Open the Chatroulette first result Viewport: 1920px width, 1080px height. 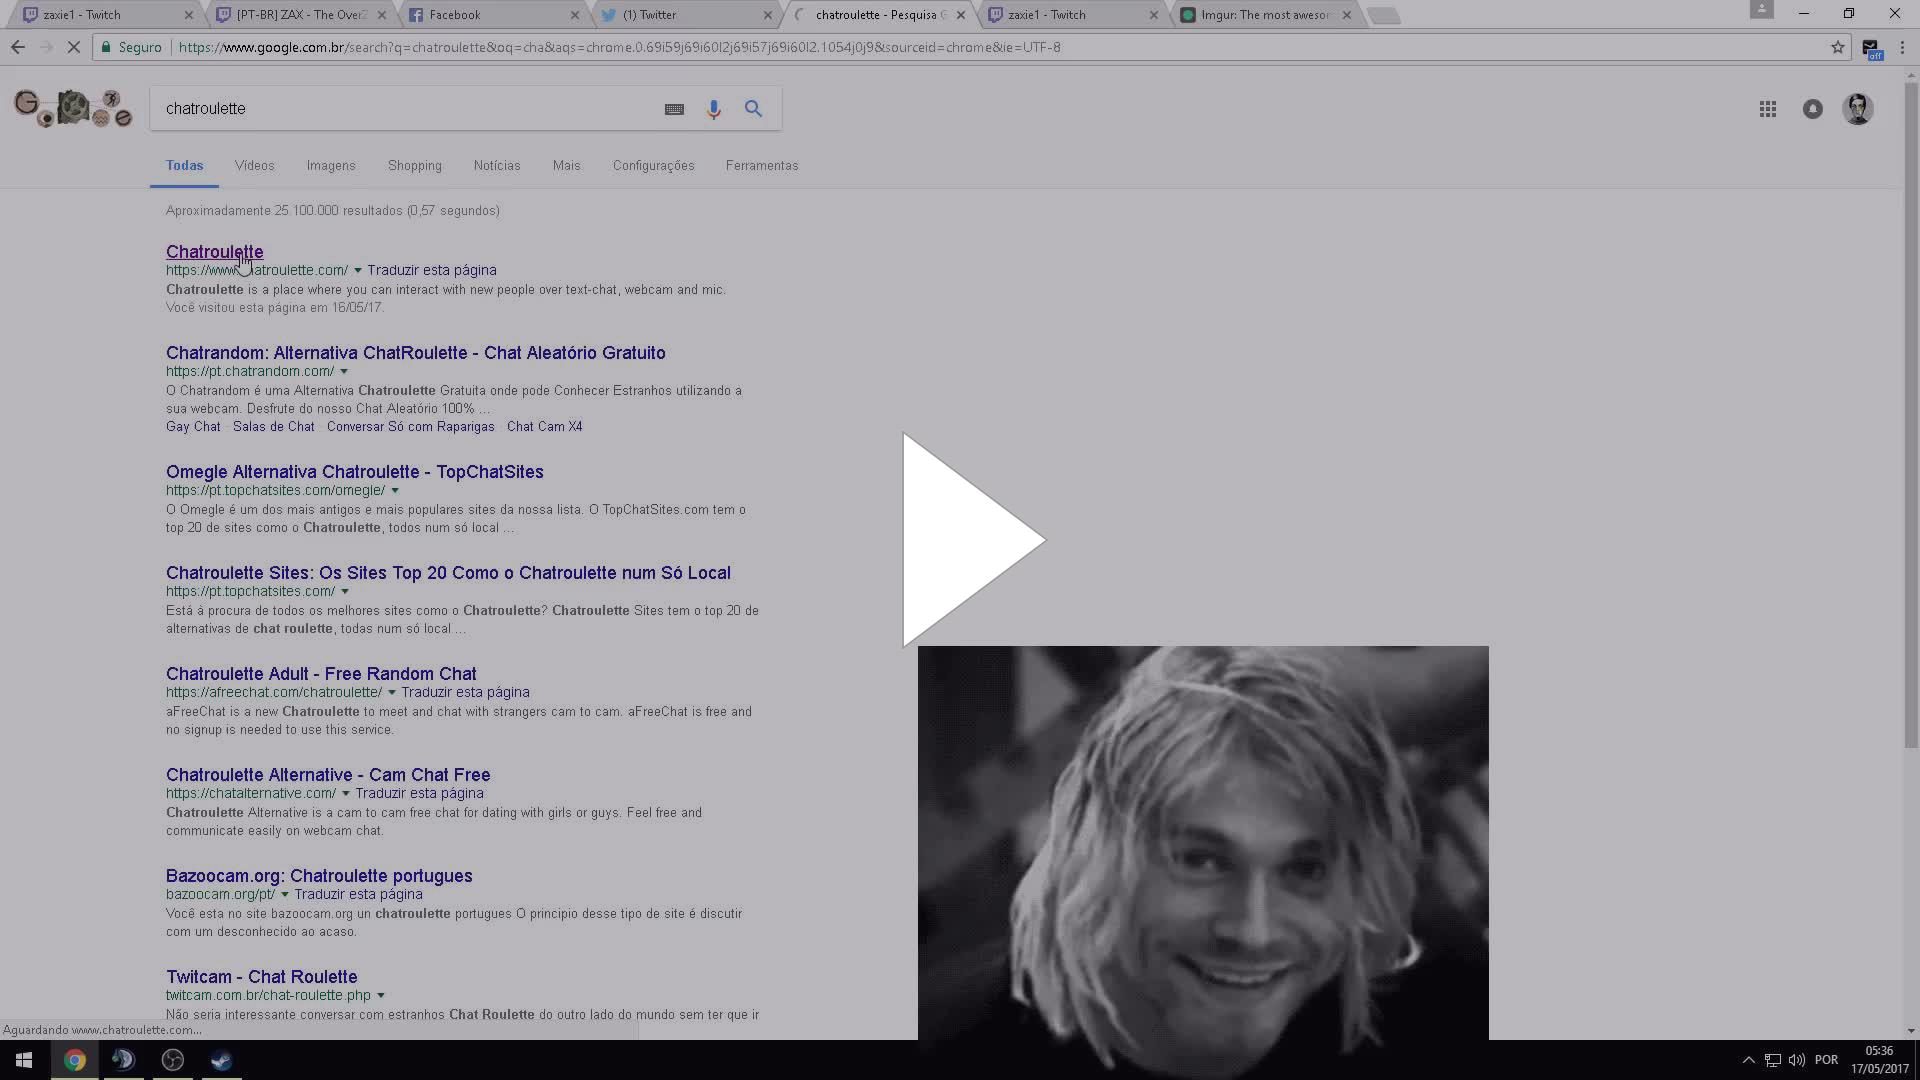[214, 252]
